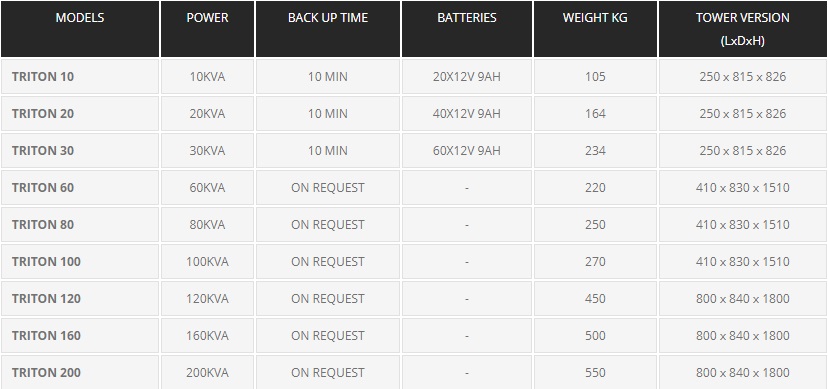
Task: Click the 20X12V 9AH batteries cell
Action: (x=467, y=77)
